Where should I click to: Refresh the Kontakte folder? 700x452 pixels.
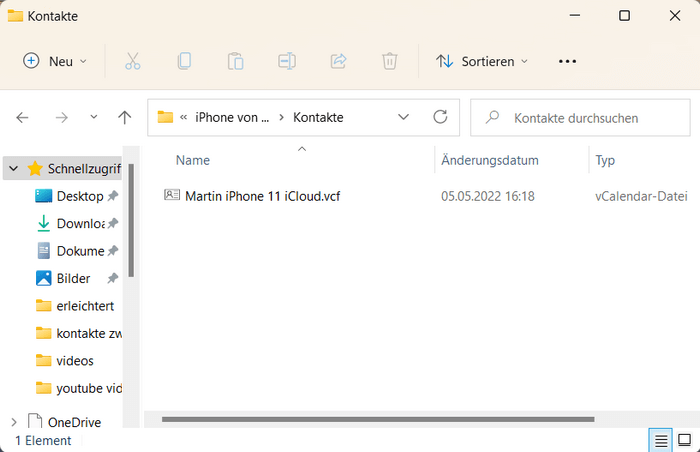click(x=440, y=117)
